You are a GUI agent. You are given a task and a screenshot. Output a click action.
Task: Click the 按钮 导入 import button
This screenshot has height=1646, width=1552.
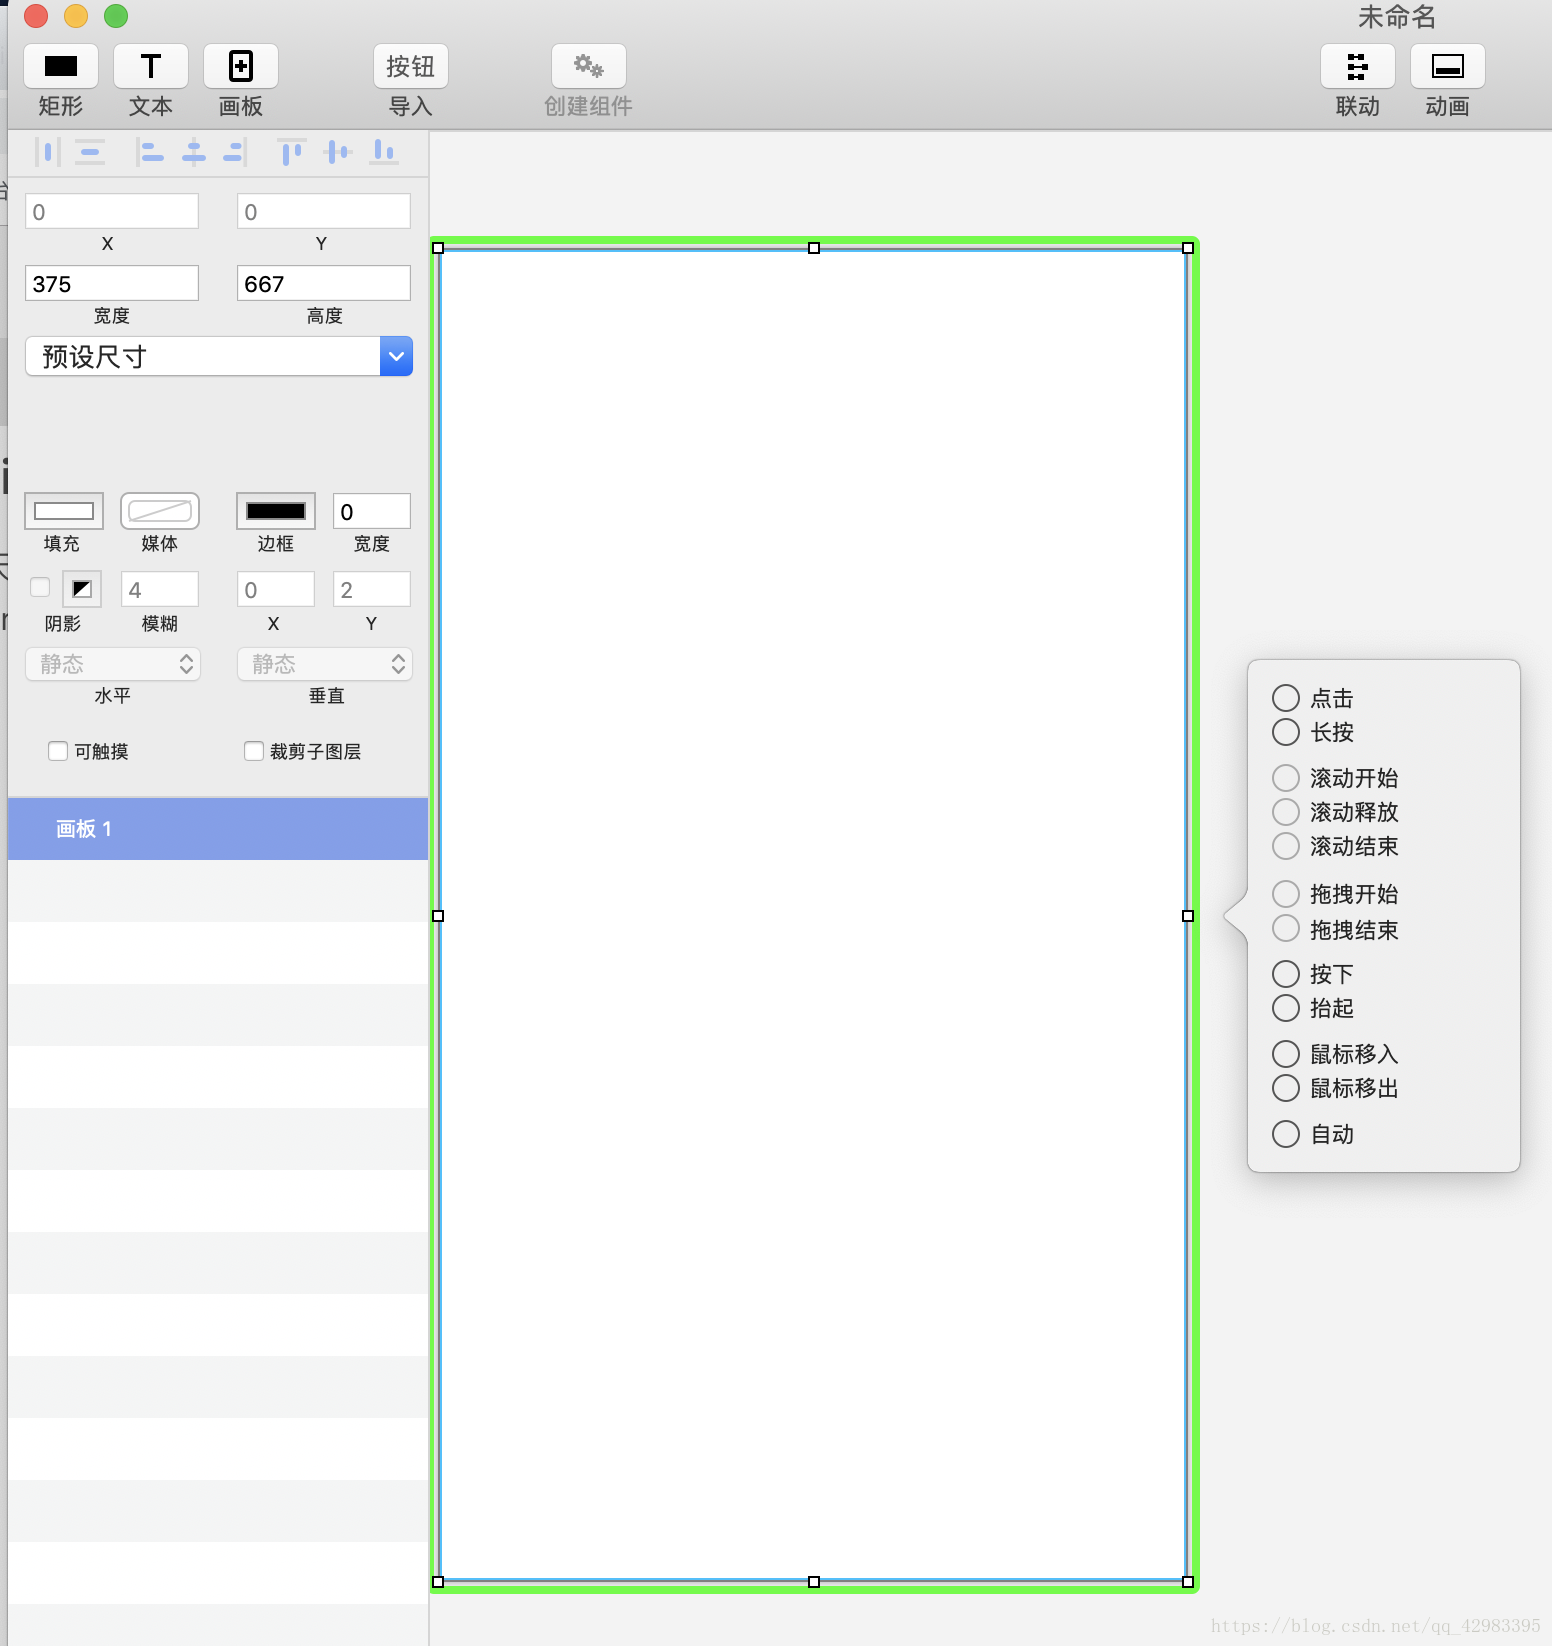click(x=411, y=66)
